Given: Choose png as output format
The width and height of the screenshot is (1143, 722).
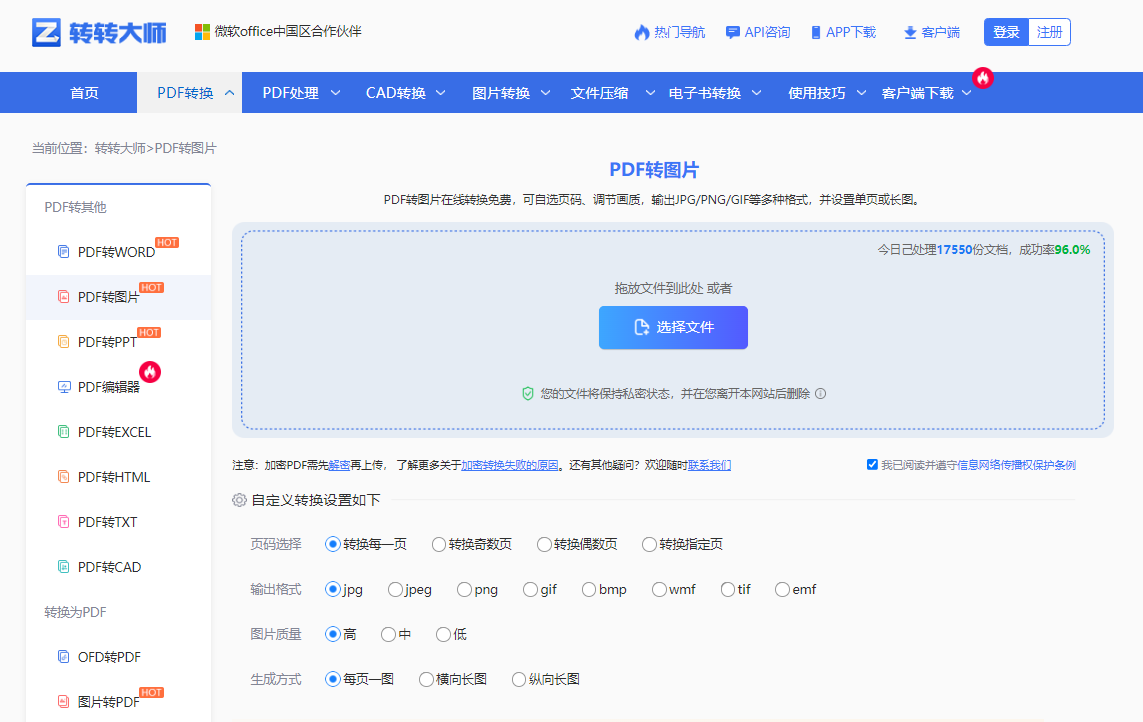Looking at the screenshot, I should click(x=464, y=589).
